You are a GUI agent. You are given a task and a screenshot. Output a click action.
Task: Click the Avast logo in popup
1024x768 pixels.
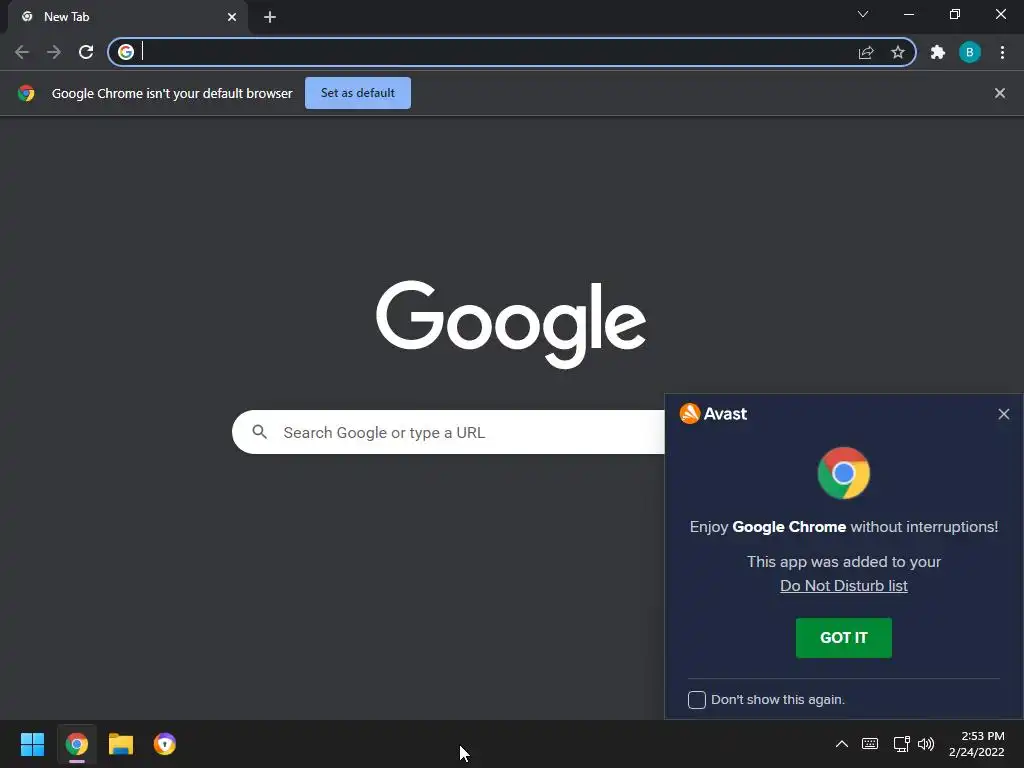713,413
